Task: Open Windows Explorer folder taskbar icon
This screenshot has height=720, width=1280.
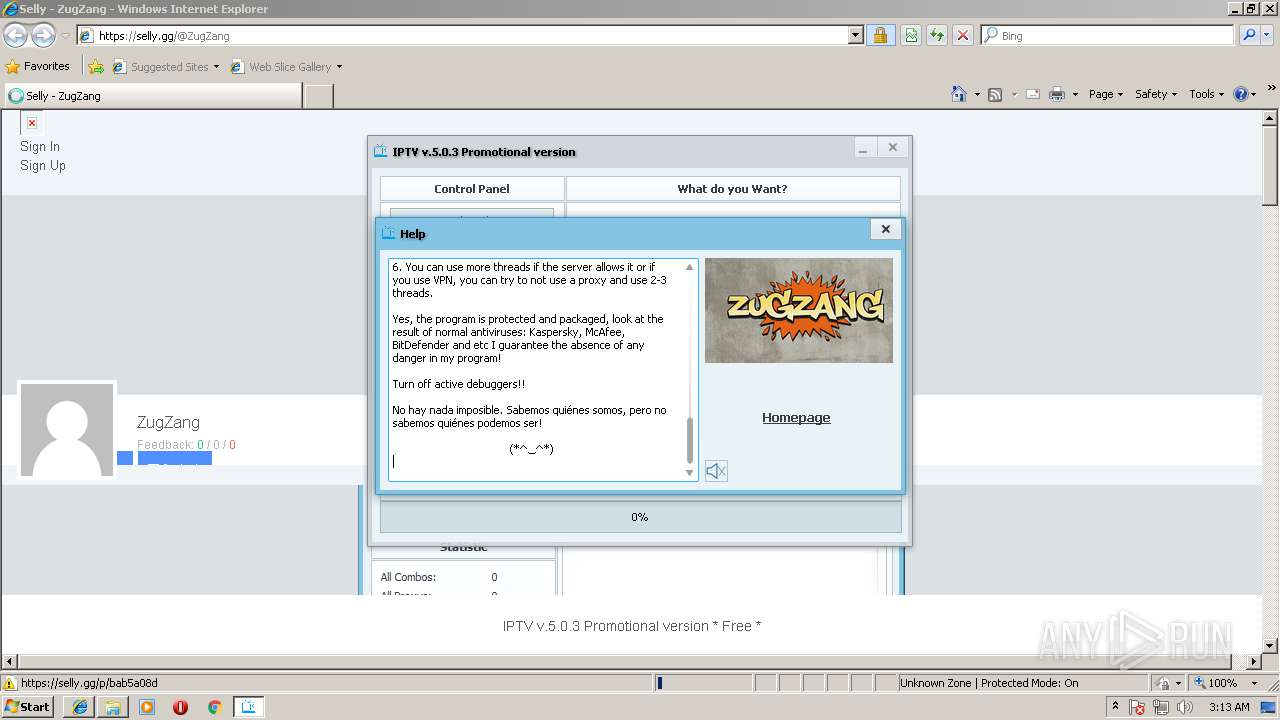Action: click(x=113, y=707)
